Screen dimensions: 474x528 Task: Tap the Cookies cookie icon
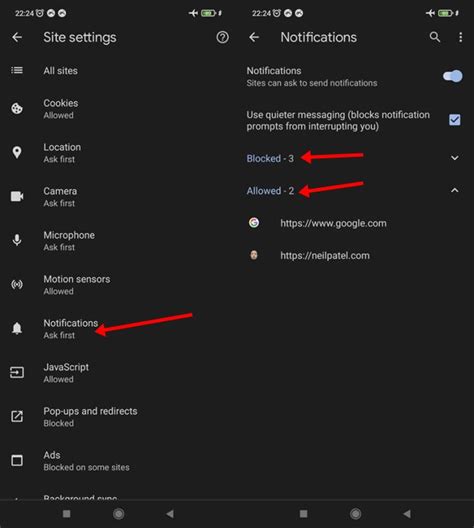click(17, 108)
